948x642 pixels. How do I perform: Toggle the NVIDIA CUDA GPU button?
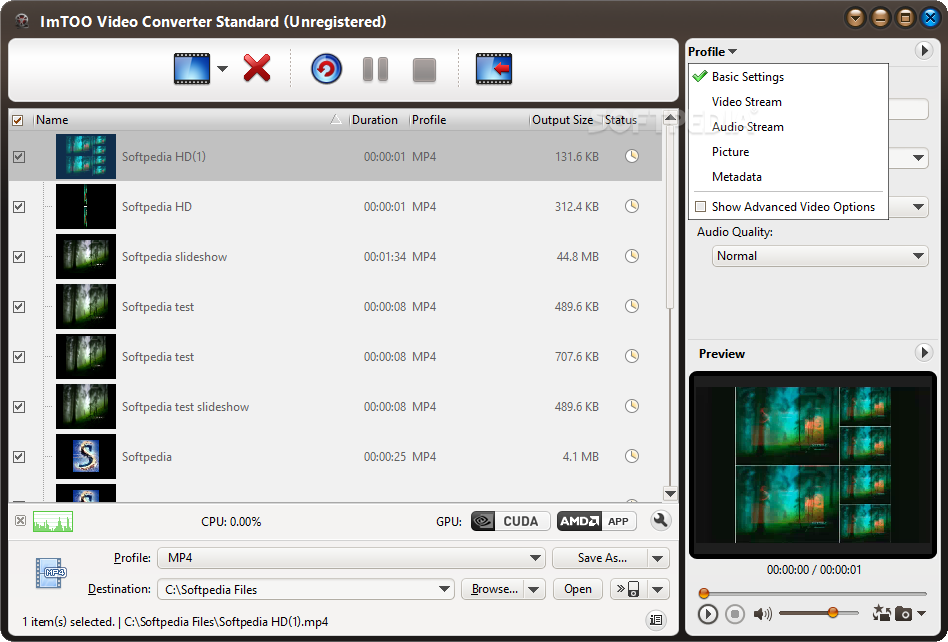510,521
